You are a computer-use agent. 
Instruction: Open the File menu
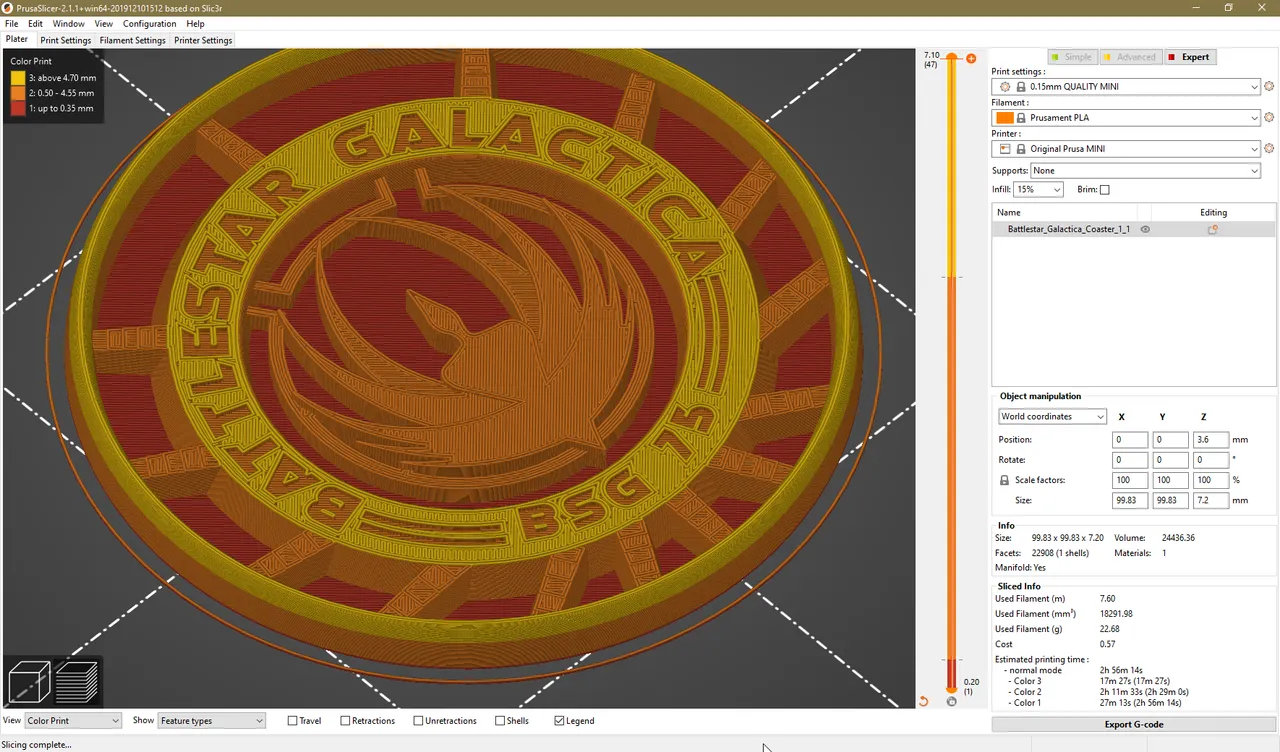(11, 24)
